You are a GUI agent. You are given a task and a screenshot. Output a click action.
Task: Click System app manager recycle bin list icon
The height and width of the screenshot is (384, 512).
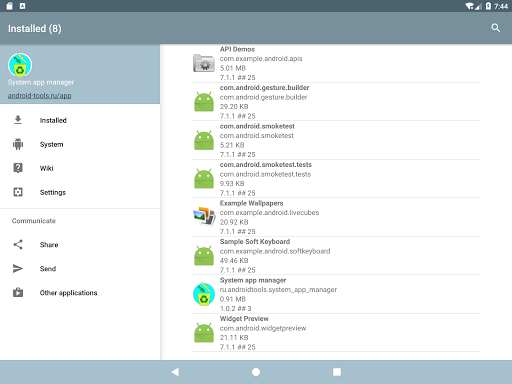click(x=204, y=294)
